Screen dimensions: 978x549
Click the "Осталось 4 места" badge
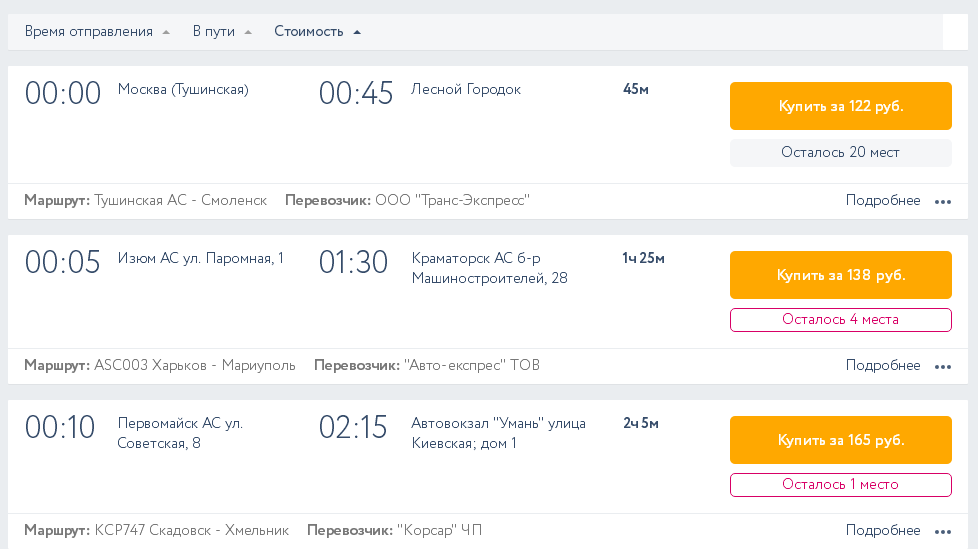[840, 320]
